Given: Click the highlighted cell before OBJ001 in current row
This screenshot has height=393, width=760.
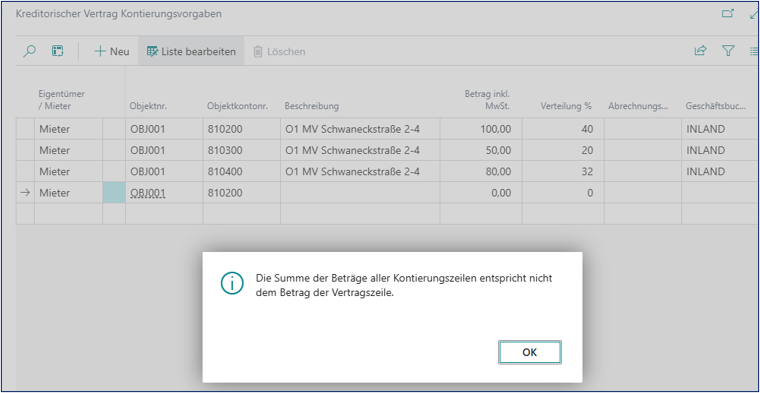Looking at the screenshot, I should [114, 193].
